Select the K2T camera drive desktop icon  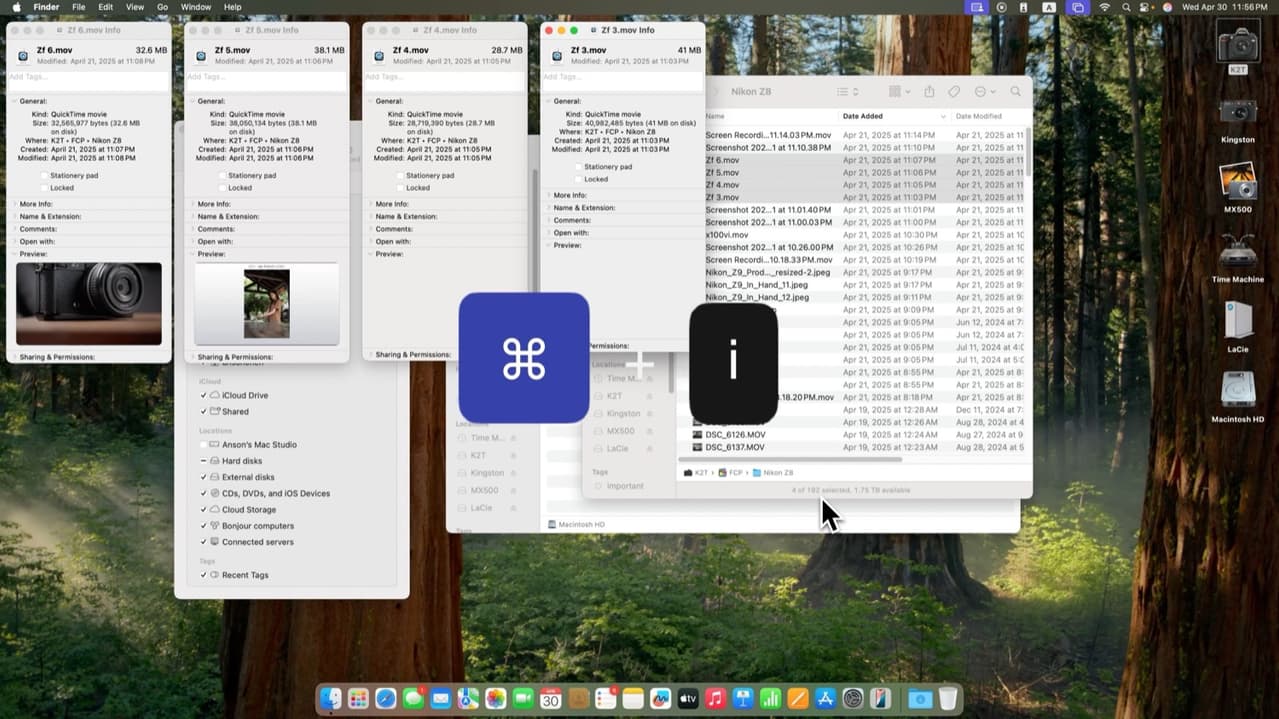tap(1238, 46)
